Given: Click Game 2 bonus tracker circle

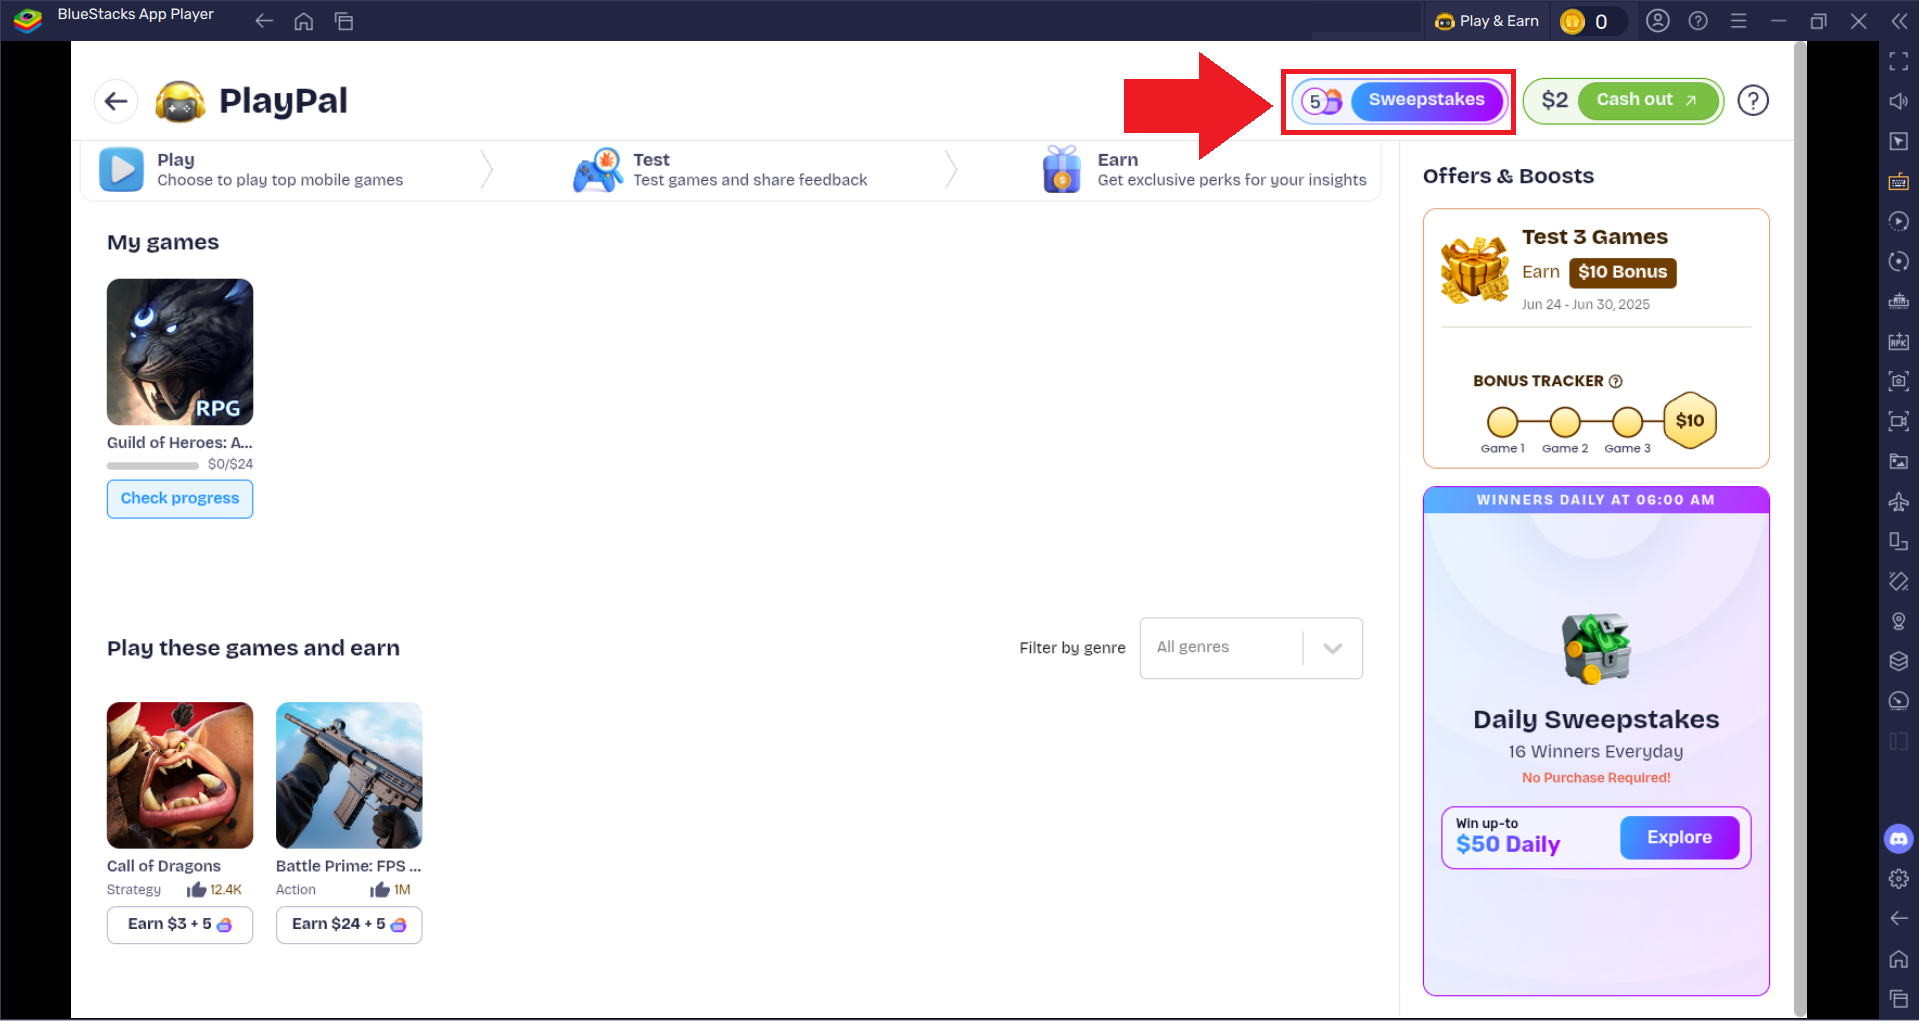Looking at the screenshot, I should [x=1565, y=422].
